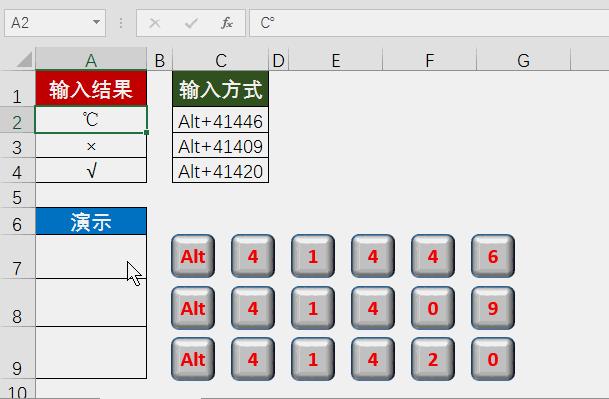
Task: Open the Name Box dropdown arrow
Action: click(x=96, y=23)
